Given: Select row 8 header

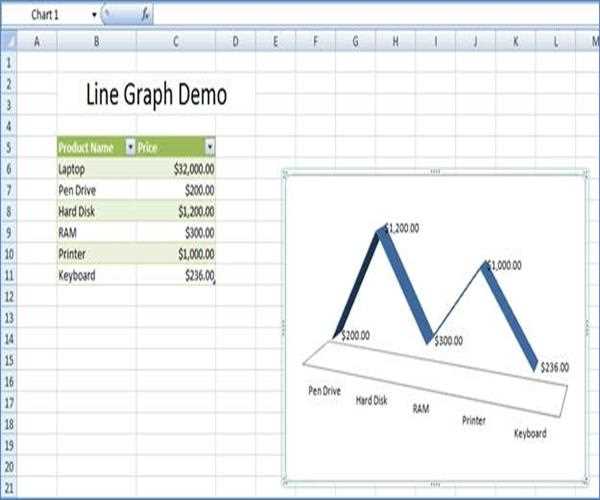Looking at the screenshot, I should 9,211.
